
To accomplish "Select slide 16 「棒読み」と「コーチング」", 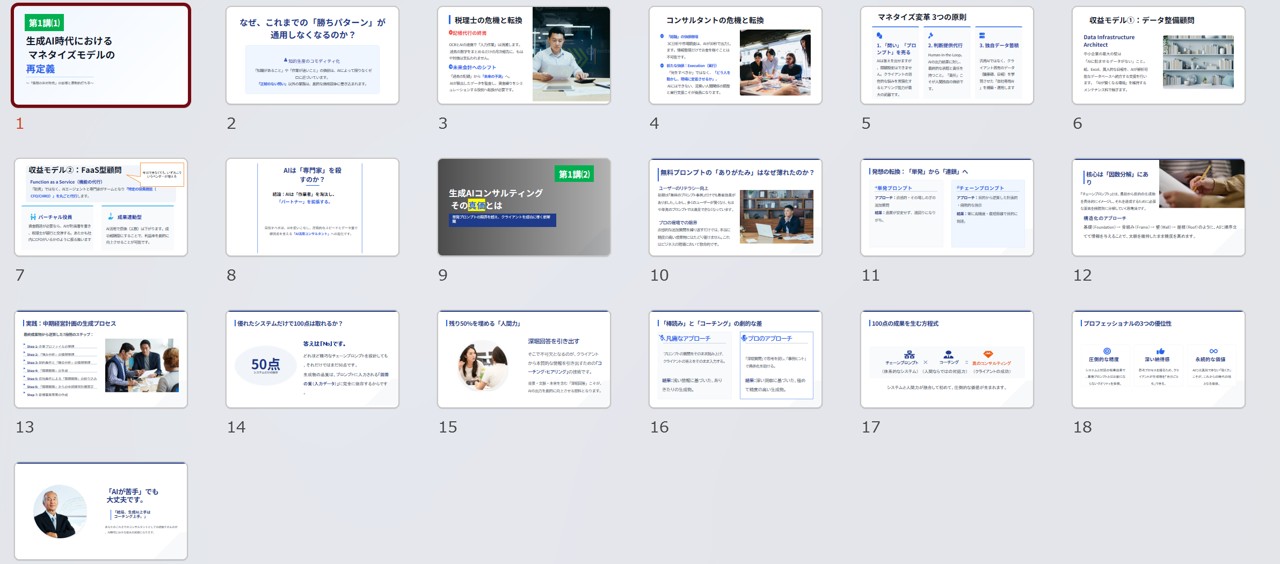I will click(735, 359).
